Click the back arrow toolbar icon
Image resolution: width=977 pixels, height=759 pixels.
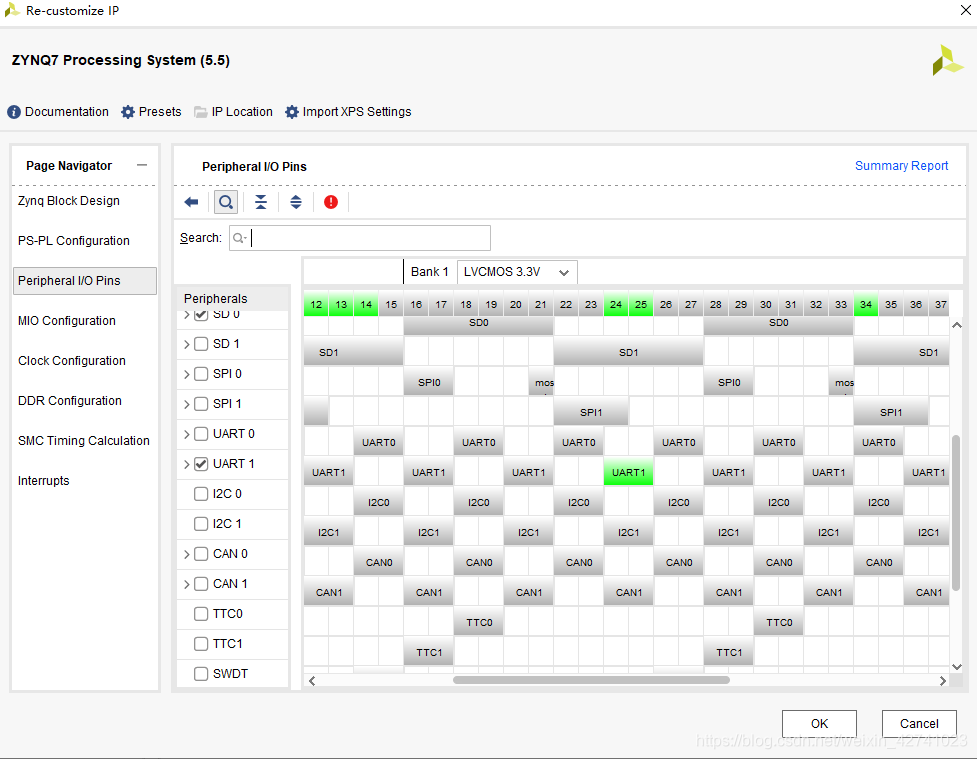click(x=191, y=202)
